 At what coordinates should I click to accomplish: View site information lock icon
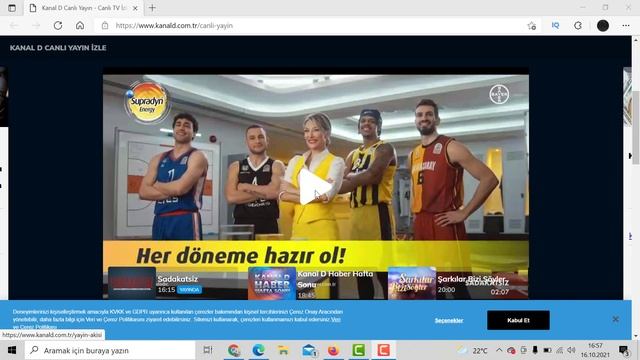tap(105, 25)
